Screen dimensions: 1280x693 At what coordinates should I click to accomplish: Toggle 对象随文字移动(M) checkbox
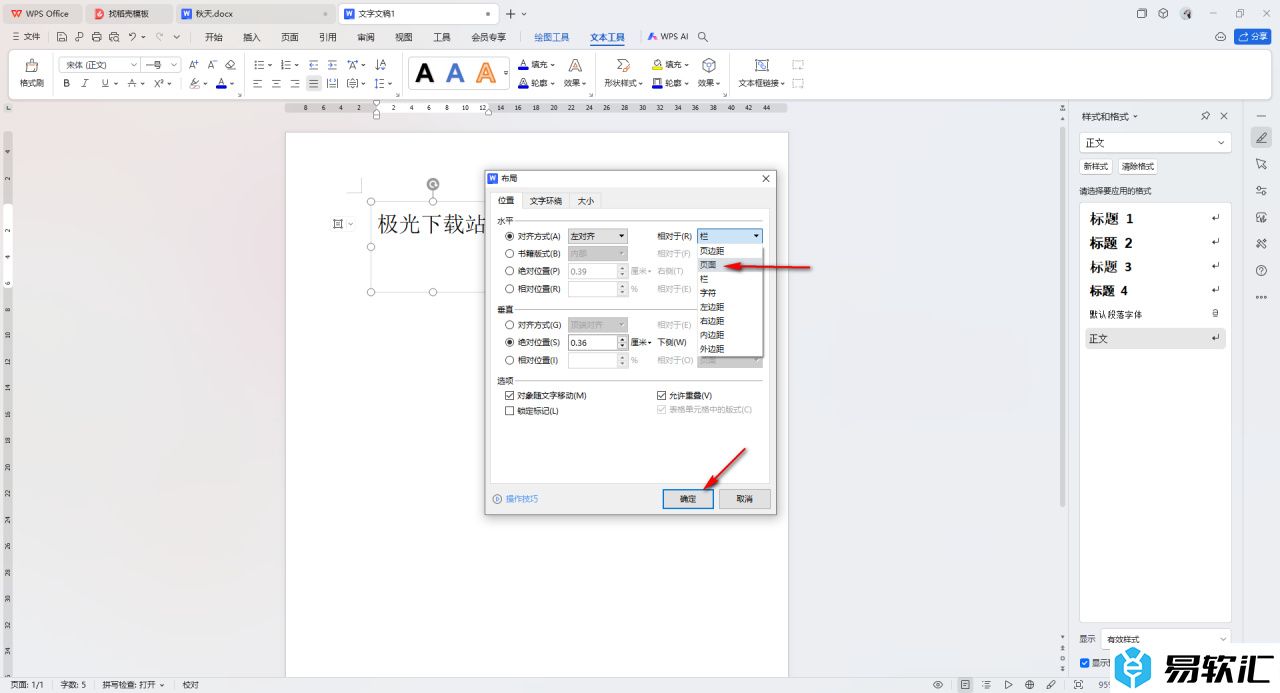pyautogui.click(x=510, y=396)
